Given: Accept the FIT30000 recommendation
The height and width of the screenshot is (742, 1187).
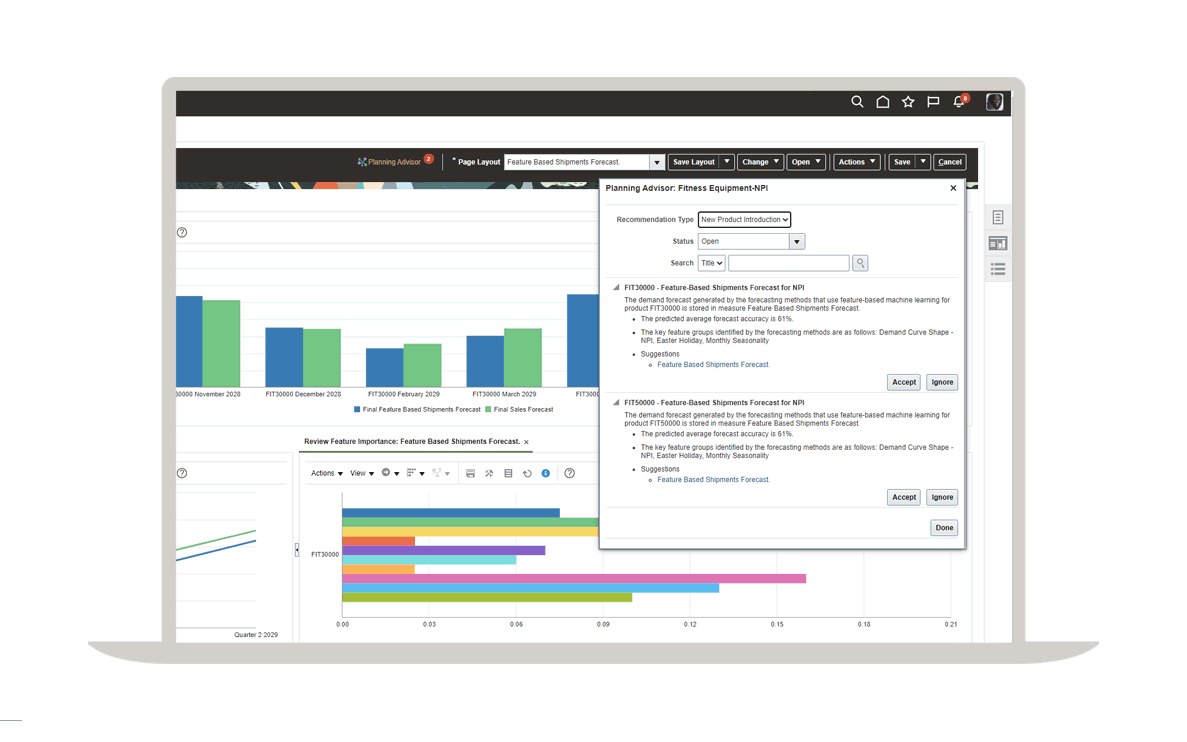Looking at the screenshot, I should coord(903,382).
